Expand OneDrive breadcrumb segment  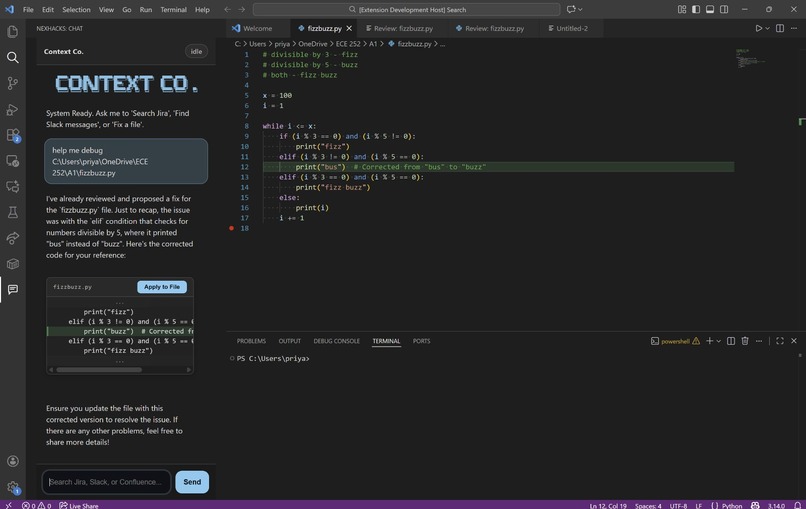(313, 44)
